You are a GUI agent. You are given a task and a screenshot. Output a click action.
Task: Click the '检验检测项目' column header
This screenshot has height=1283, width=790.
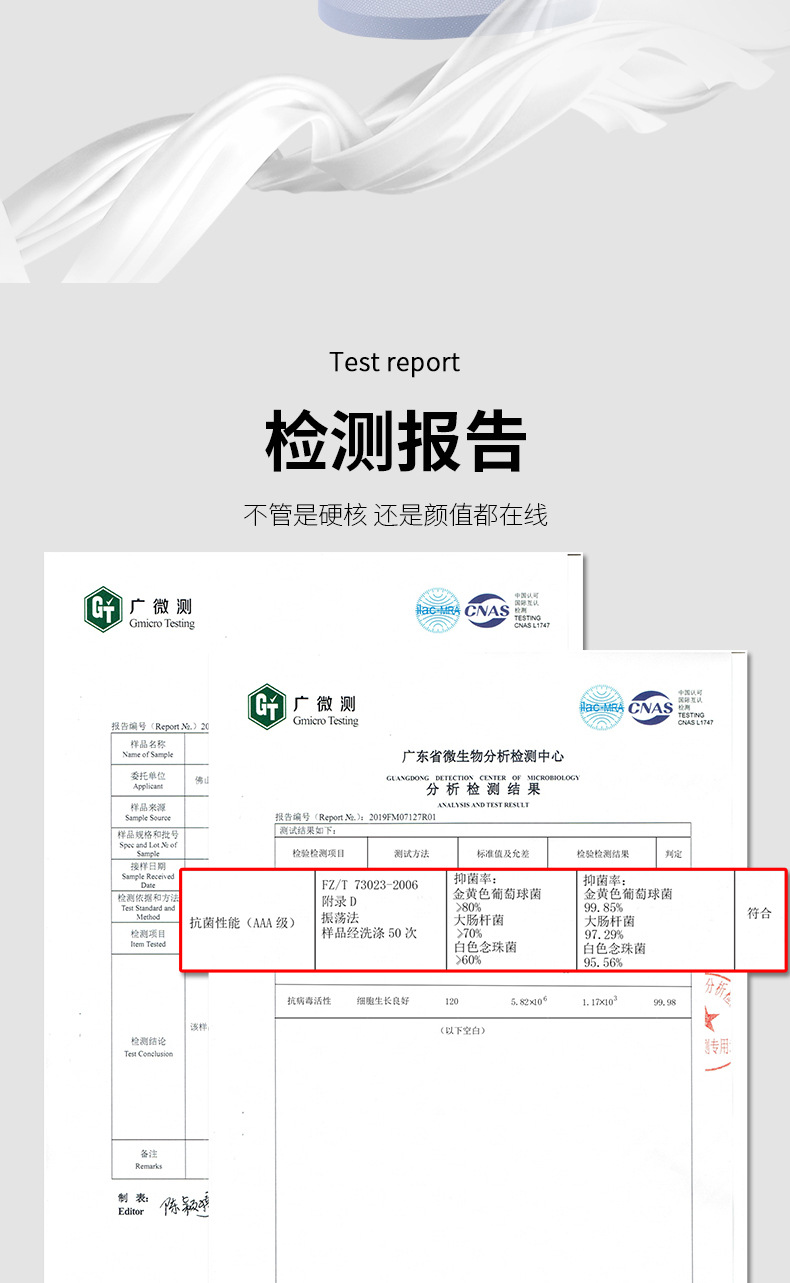(319, 853)
